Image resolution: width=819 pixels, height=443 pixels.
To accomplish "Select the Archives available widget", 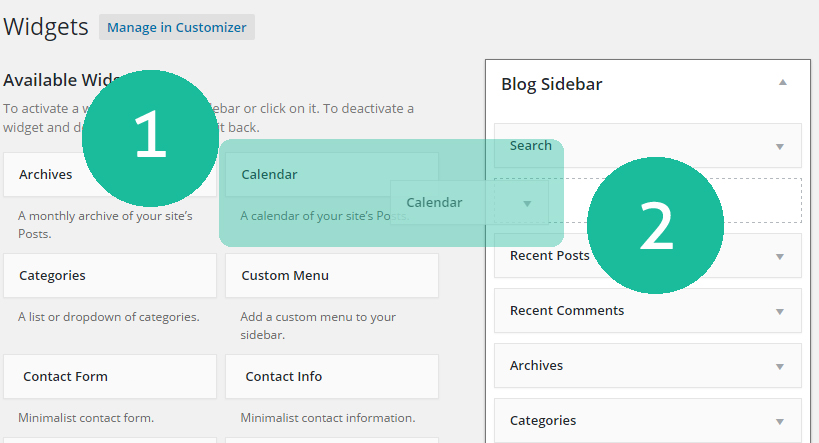I will tap(46, 174).
